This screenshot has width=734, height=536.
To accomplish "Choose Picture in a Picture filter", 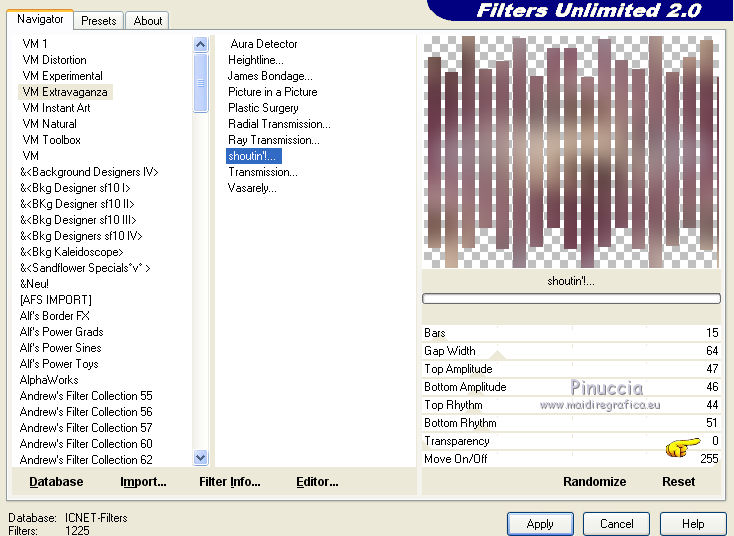I will [x=272, y=92].
